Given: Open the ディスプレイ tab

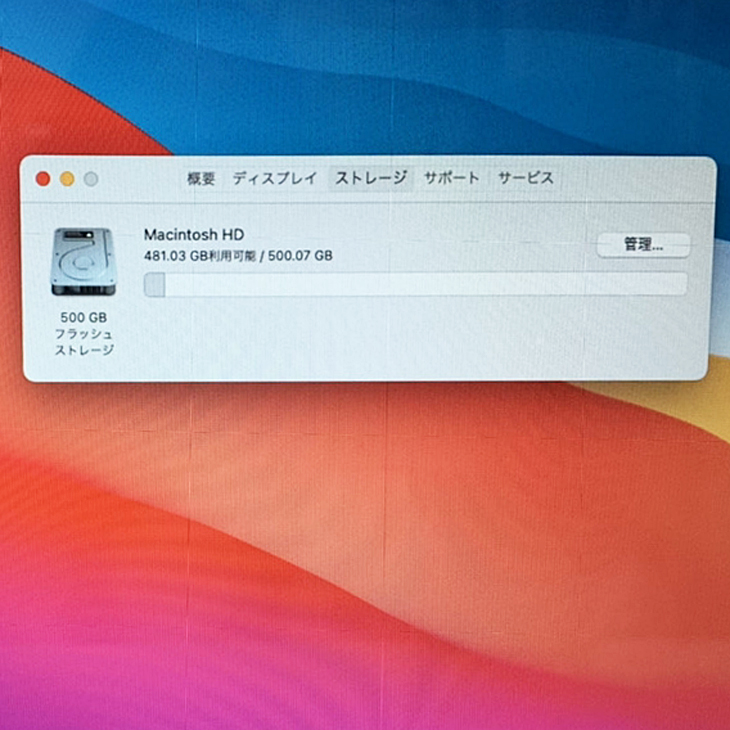Looking at the screenshot, I should click(x=274, y=179).
